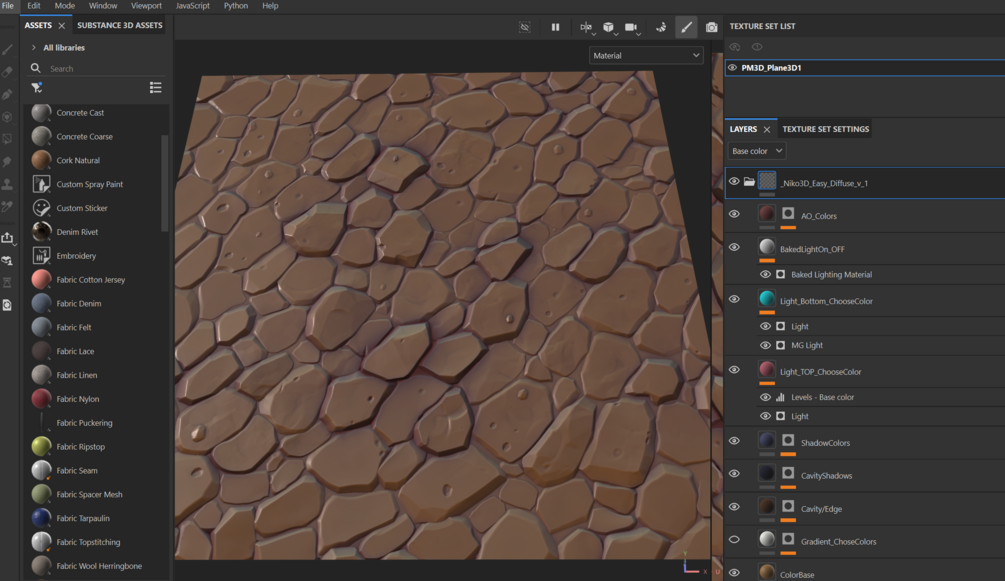1005x581 pixels.
Task: Click the pause rendering icon in viewport toolbar
Action: 555,27
